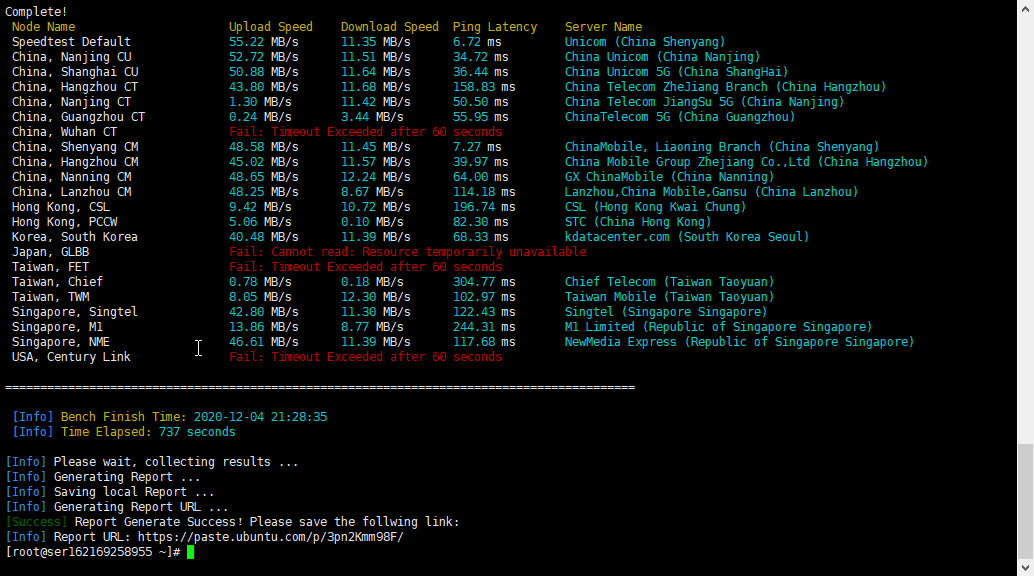Click the 'Node Name' column header
The height and width of the screenshot is (576, 1034).
tap(44, 27)
